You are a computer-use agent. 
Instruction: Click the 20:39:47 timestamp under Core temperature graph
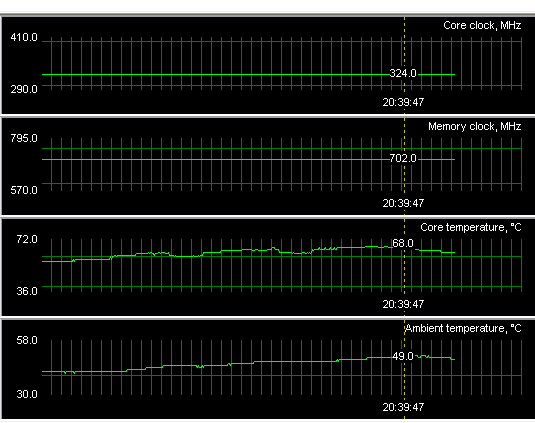pyautogui.click(x=403, y=304)
